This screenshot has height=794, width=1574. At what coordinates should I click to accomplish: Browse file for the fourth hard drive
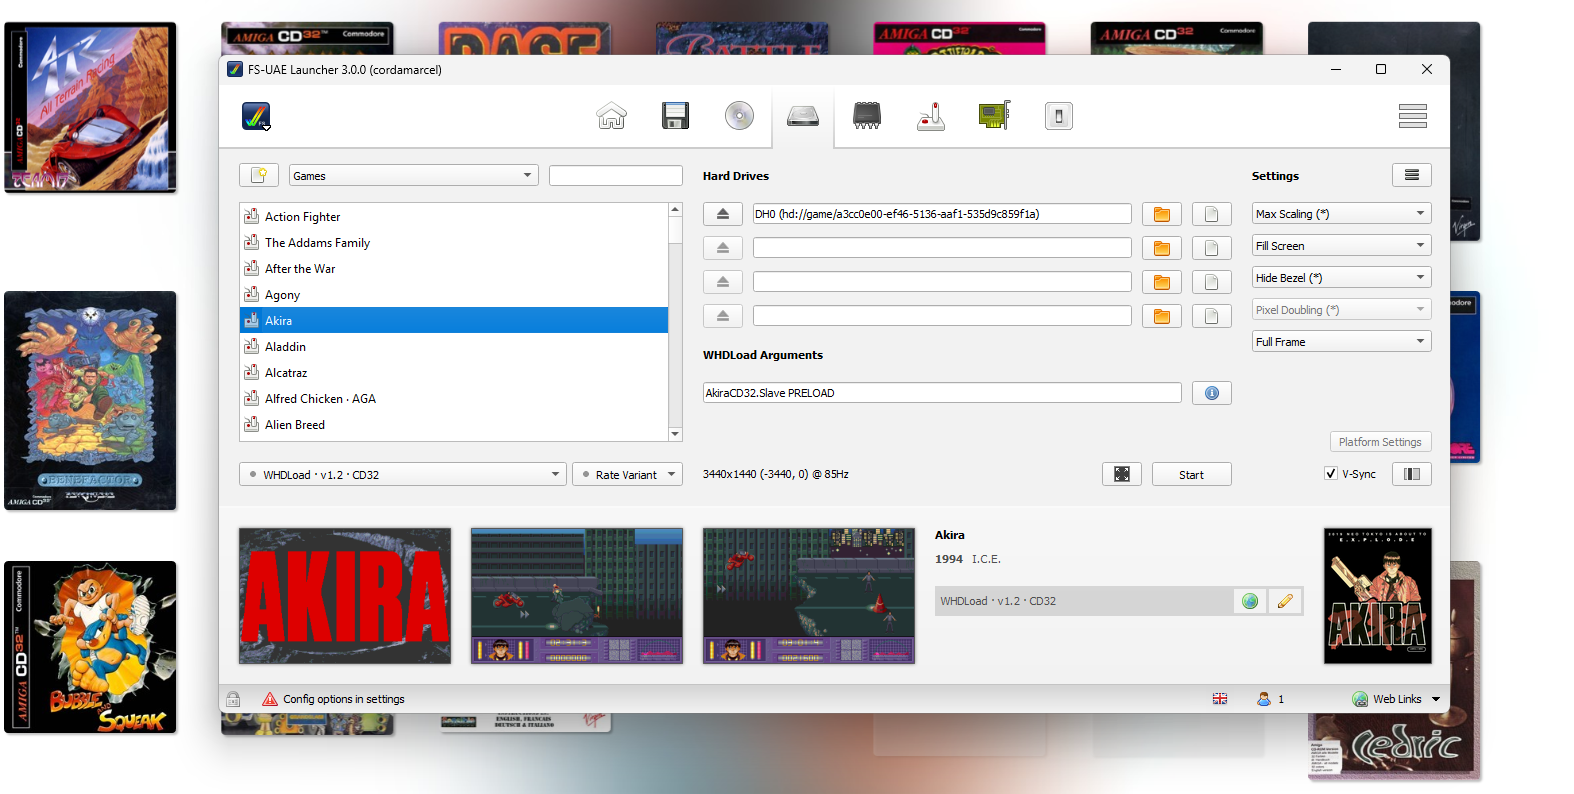[x=1211, y=316]
